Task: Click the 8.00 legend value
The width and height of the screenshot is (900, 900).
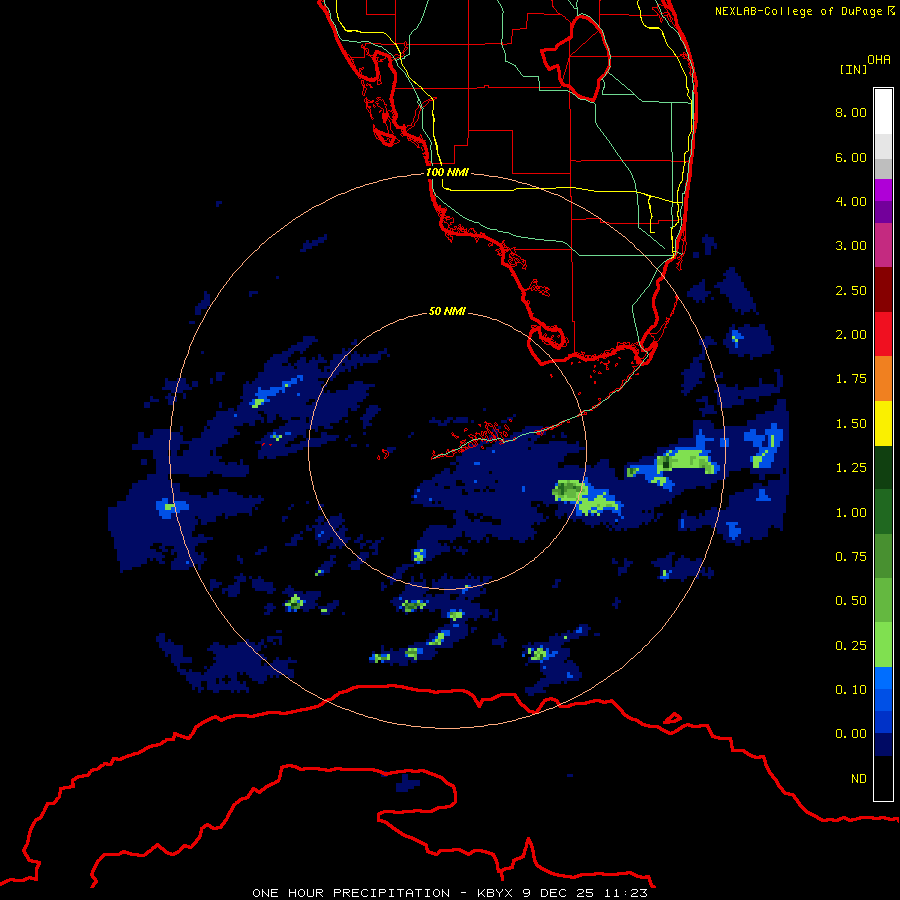Action: [851, 112]
